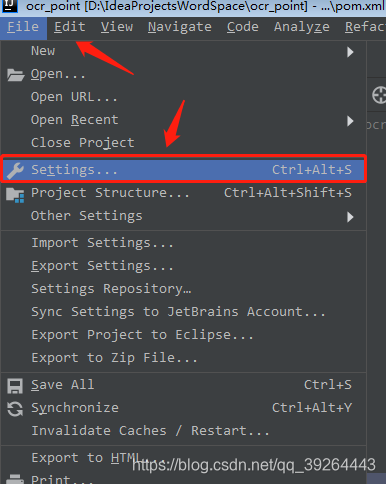
Task: Click the Print printer icon
Action: pos(15,479)
